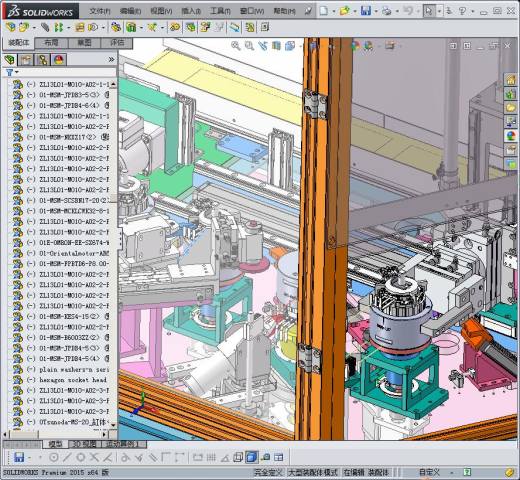This screenshot has width=520, height=480.
Task: Open the ConfigurationManager tab icon
Action: click(42, 60)
